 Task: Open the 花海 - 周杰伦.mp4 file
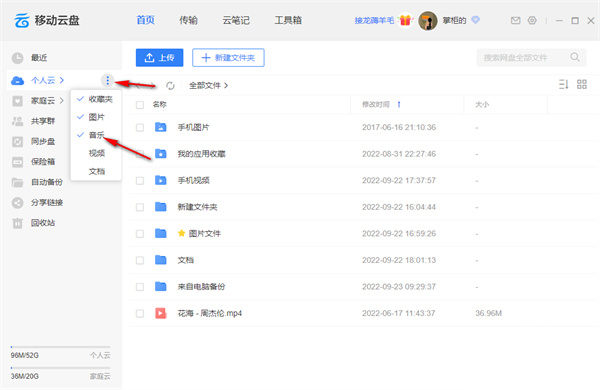(364, 313)
